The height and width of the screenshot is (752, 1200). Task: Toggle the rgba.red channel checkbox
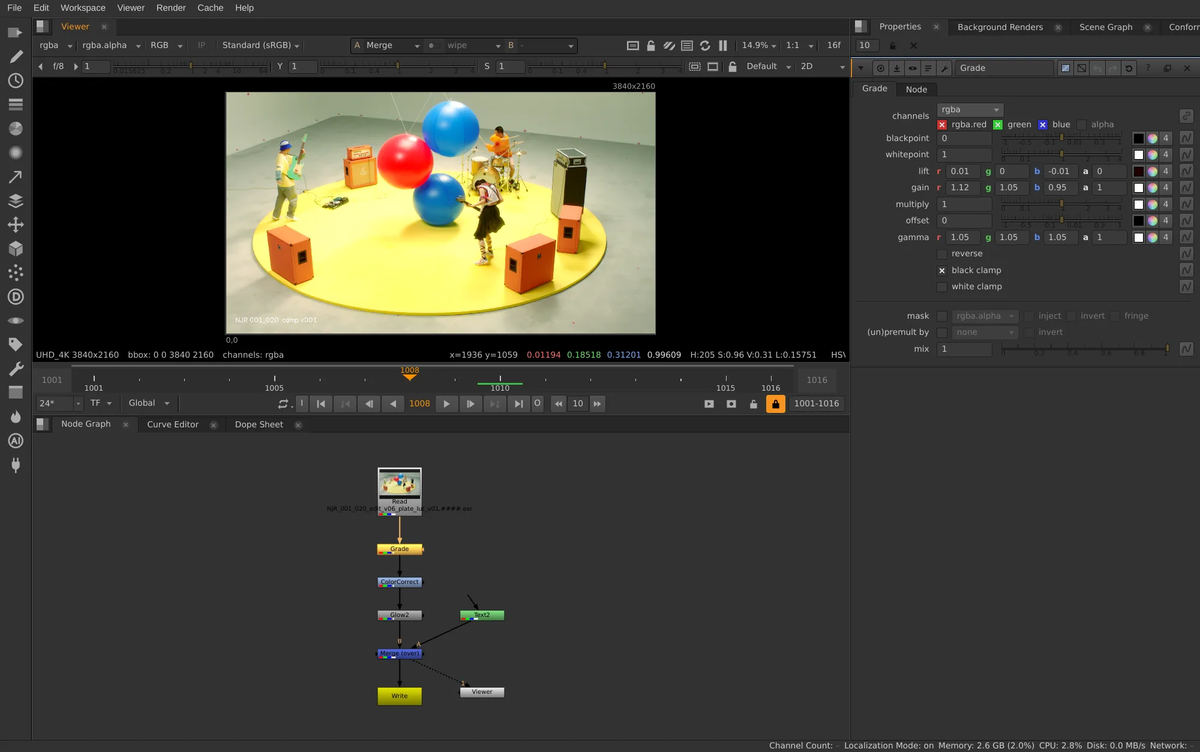942,125
